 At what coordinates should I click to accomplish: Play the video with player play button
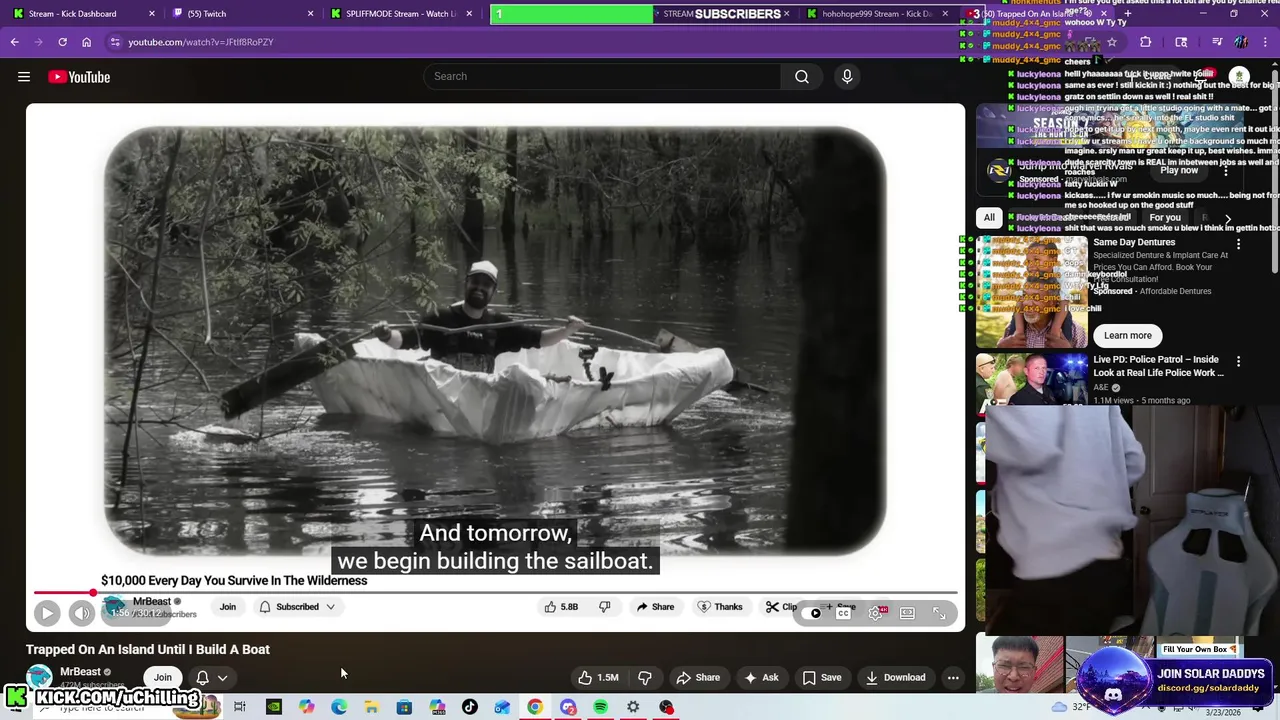pos(47,613)
